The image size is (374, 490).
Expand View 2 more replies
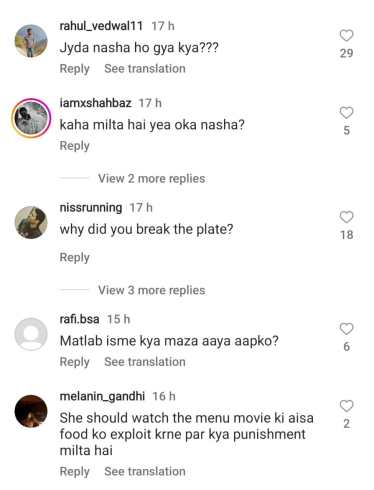click(x=151, y=179)
